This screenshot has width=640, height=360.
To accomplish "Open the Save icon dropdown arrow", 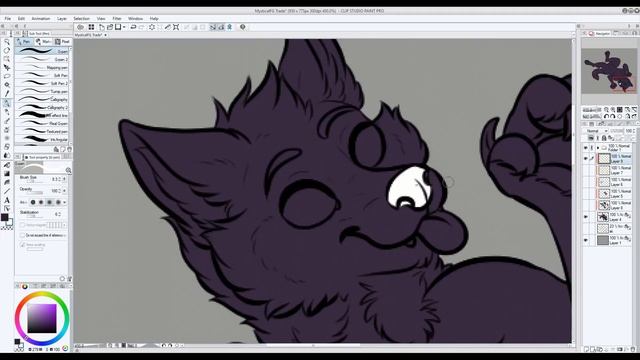I will tap(124, 27).
